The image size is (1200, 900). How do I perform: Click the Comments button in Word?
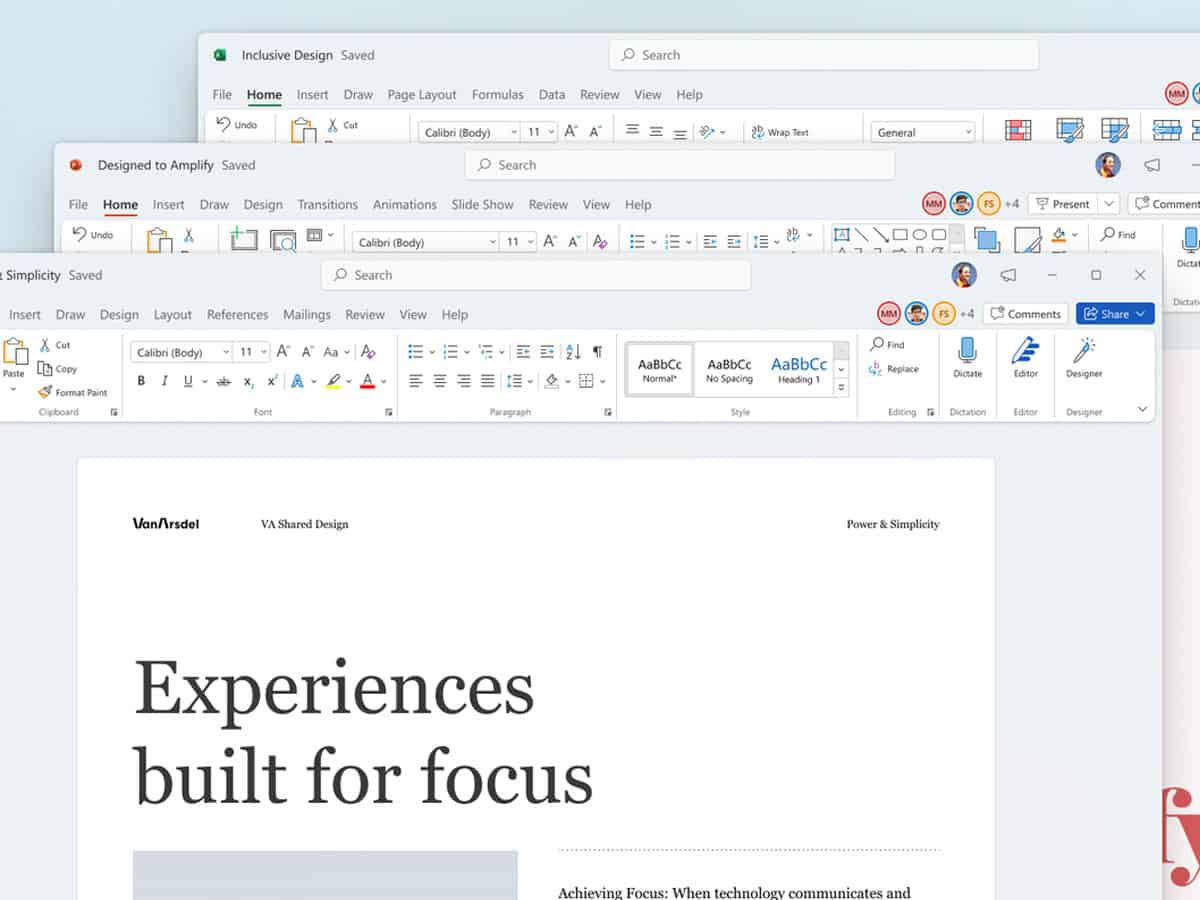coord(1025,314)
